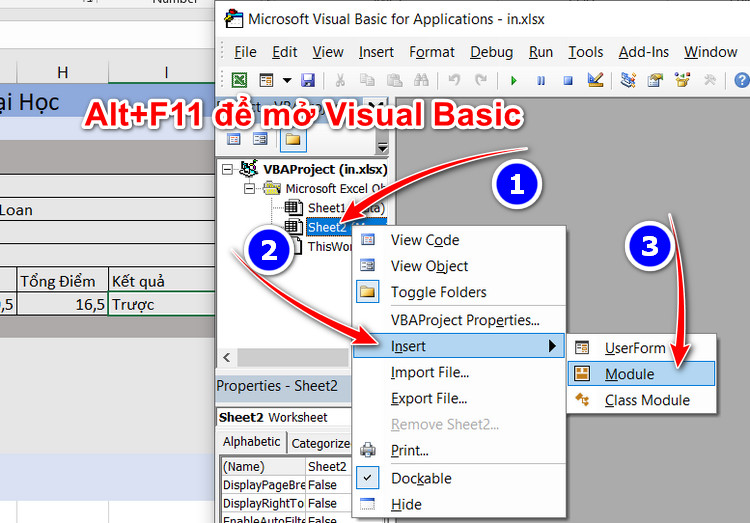This screenshot has width=750, height=523.
Task: Open the Insert menu in menu bar
Action: [x=376, y=52]
